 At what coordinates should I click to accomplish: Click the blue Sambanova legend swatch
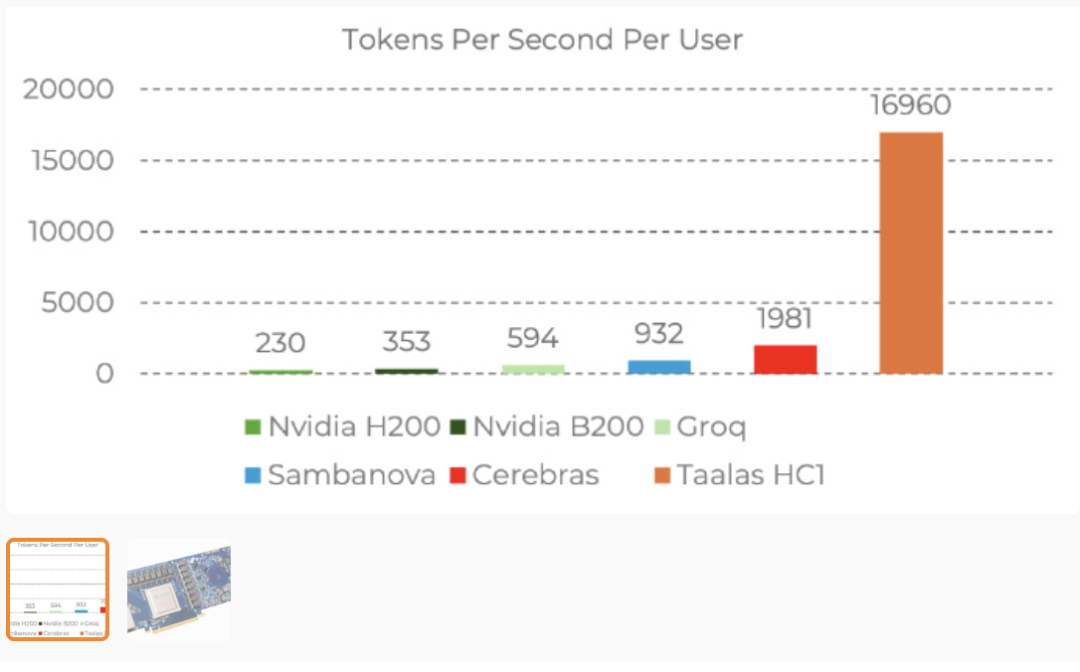click(x=253, y=475)
